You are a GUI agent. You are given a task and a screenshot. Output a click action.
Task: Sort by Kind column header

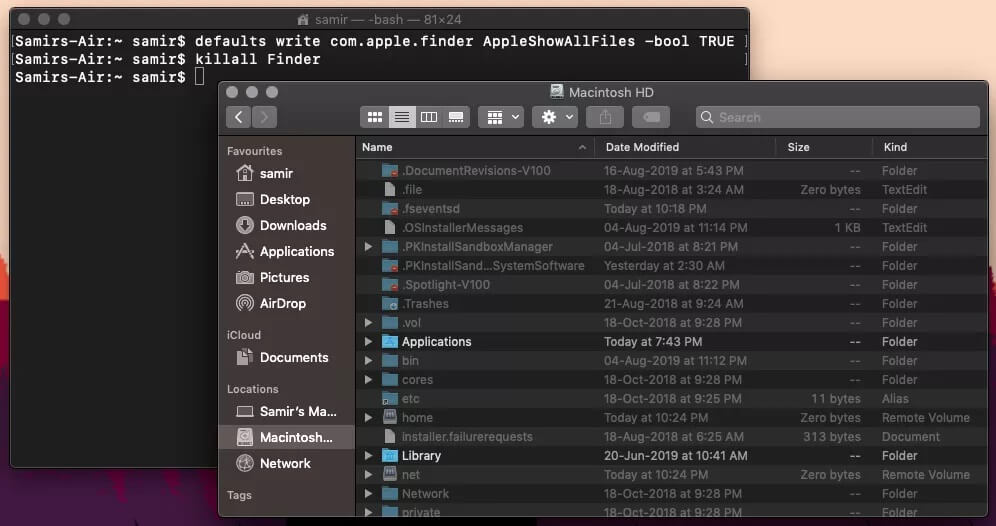click(930, 147)
